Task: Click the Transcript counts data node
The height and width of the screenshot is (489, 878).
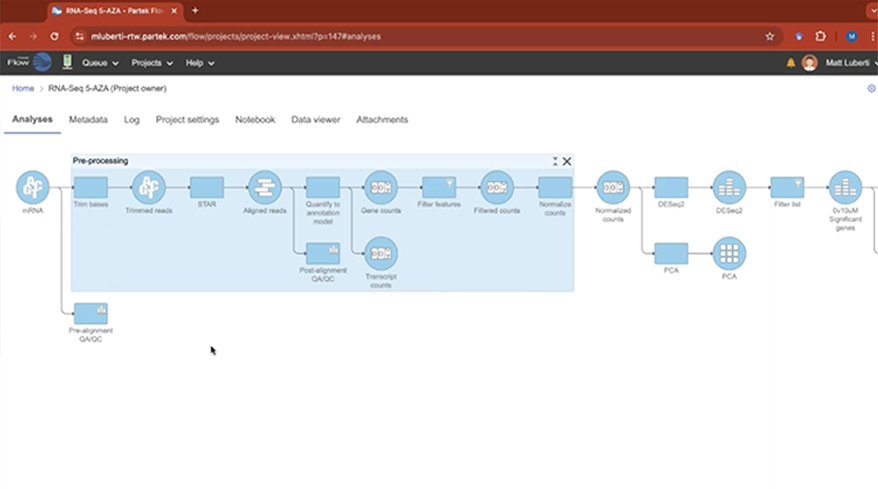Action: 381,253
